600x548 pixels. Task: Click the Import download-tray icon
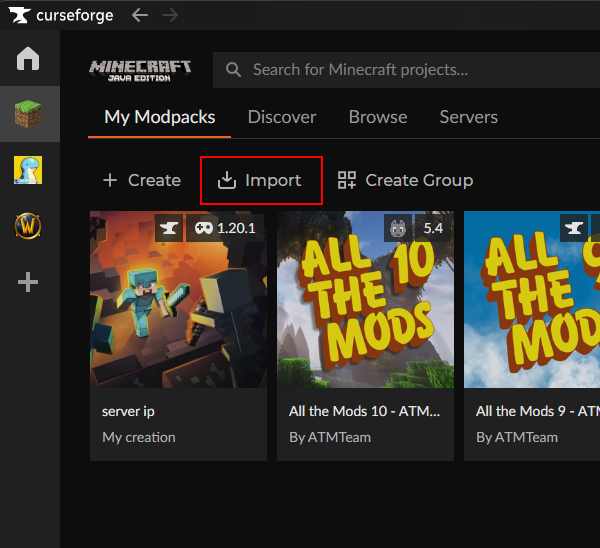pos(227,180)
